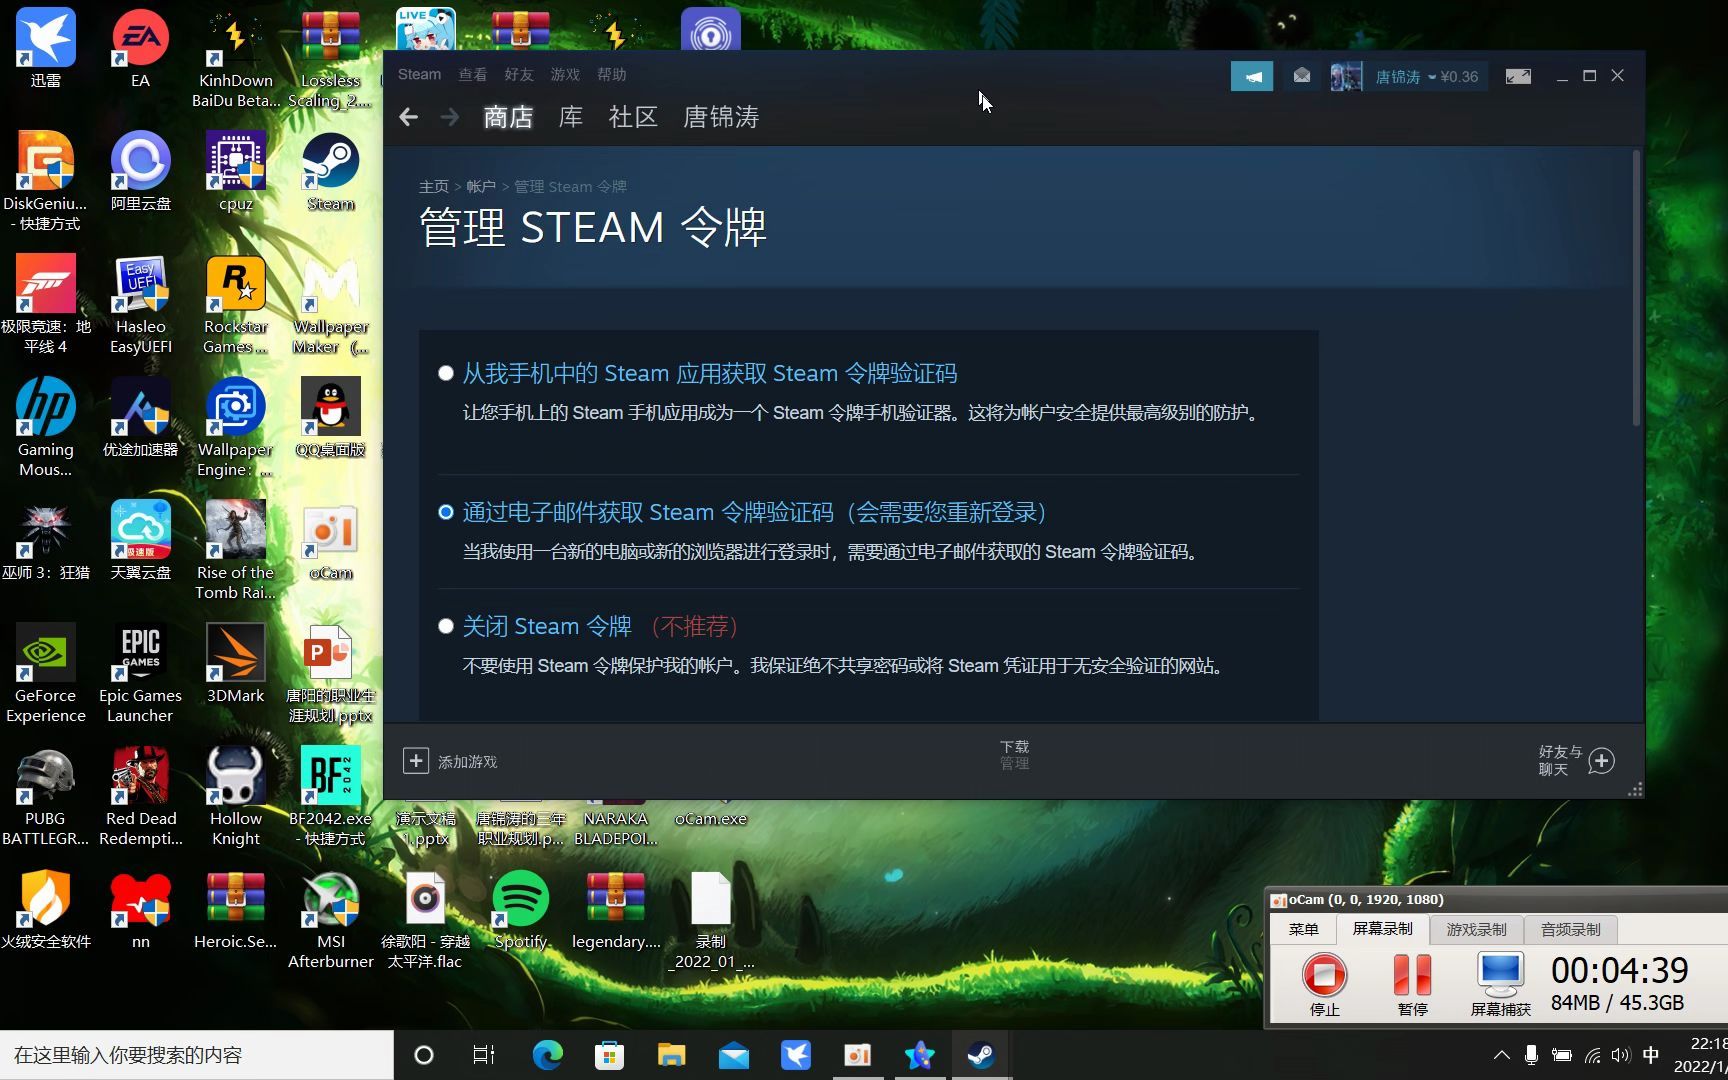The width and height of the screenshot is (1728, 1080).
Task: Open Microsoft Edge from taskbar
Action: (x=547, y=1055)
